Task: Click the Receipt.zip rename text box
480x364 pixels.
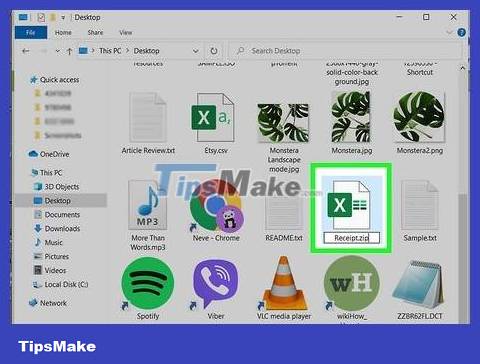Action: pos(352,238)
